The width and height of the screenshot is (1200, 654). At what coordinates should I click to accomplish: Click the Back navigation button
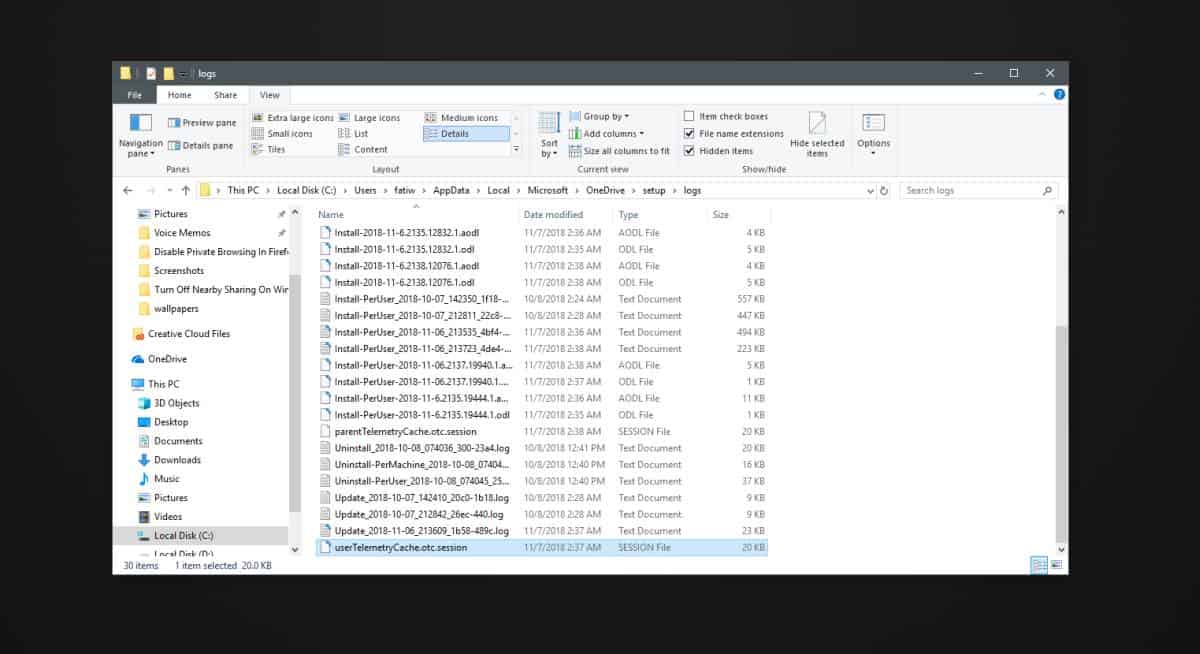pos(127,189)
